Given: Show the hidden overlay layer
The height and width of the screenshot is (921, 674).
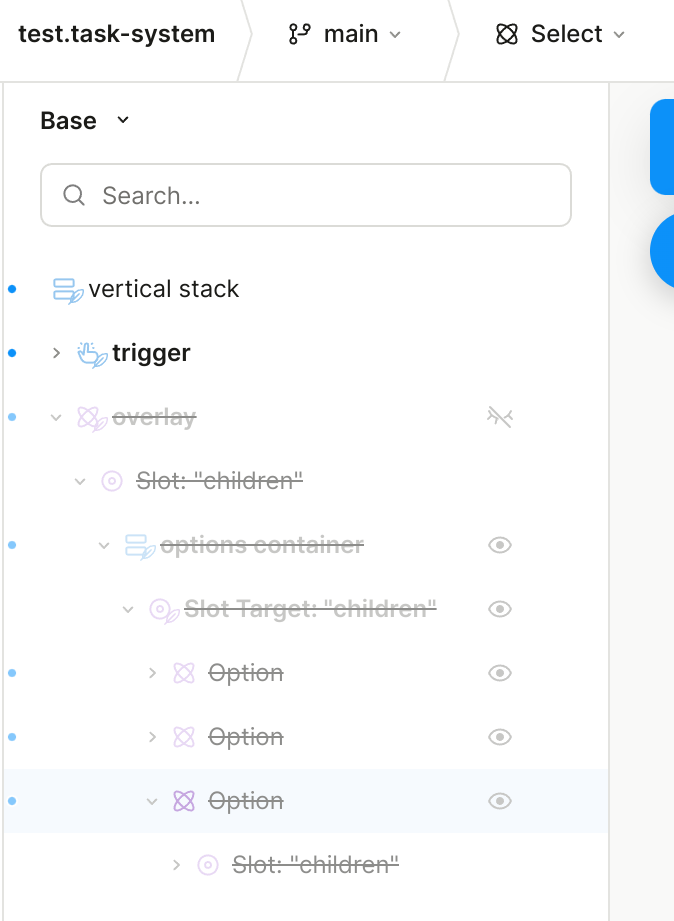Looking at the screenshot, I should coord(499,417).
